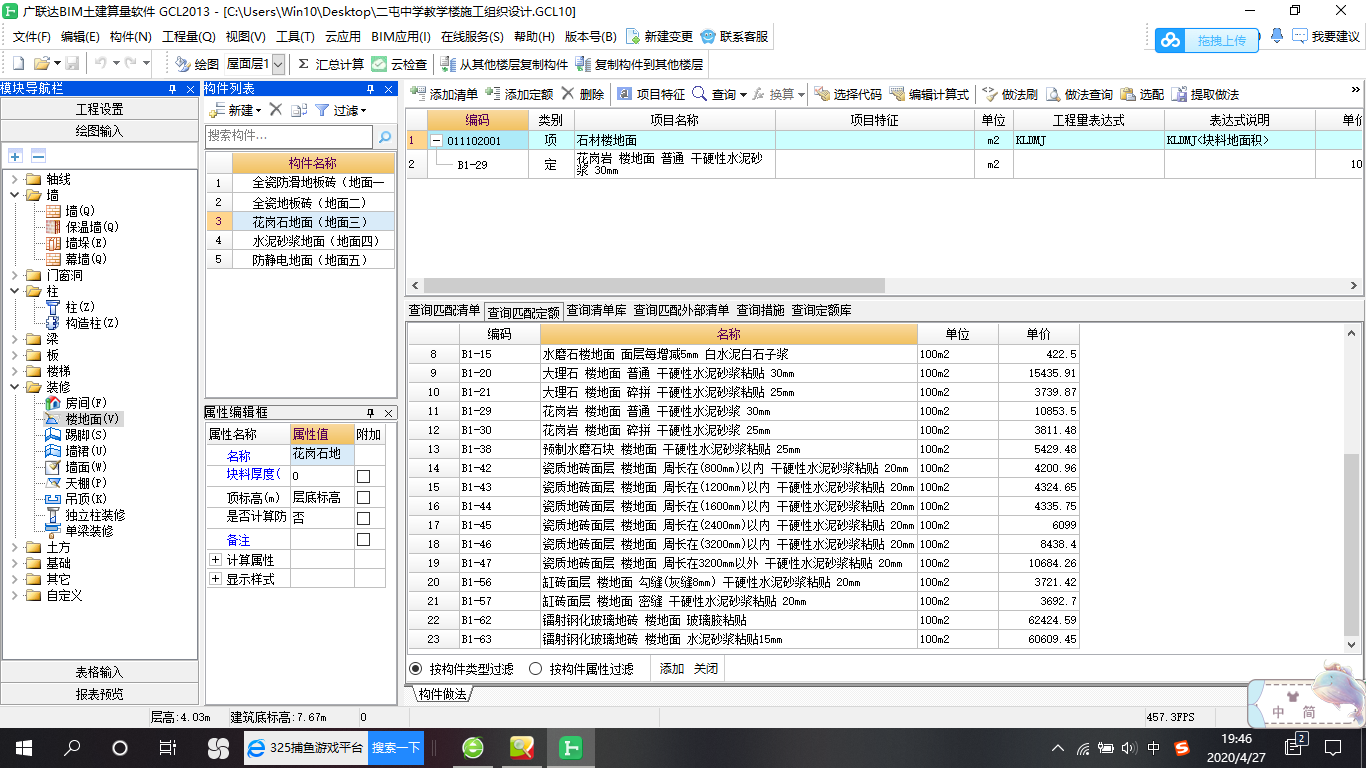The width and height of the screenshot is (1366, 768).
Task: Click the 报表预览 navigation button
Action: (x=100, y=694)
